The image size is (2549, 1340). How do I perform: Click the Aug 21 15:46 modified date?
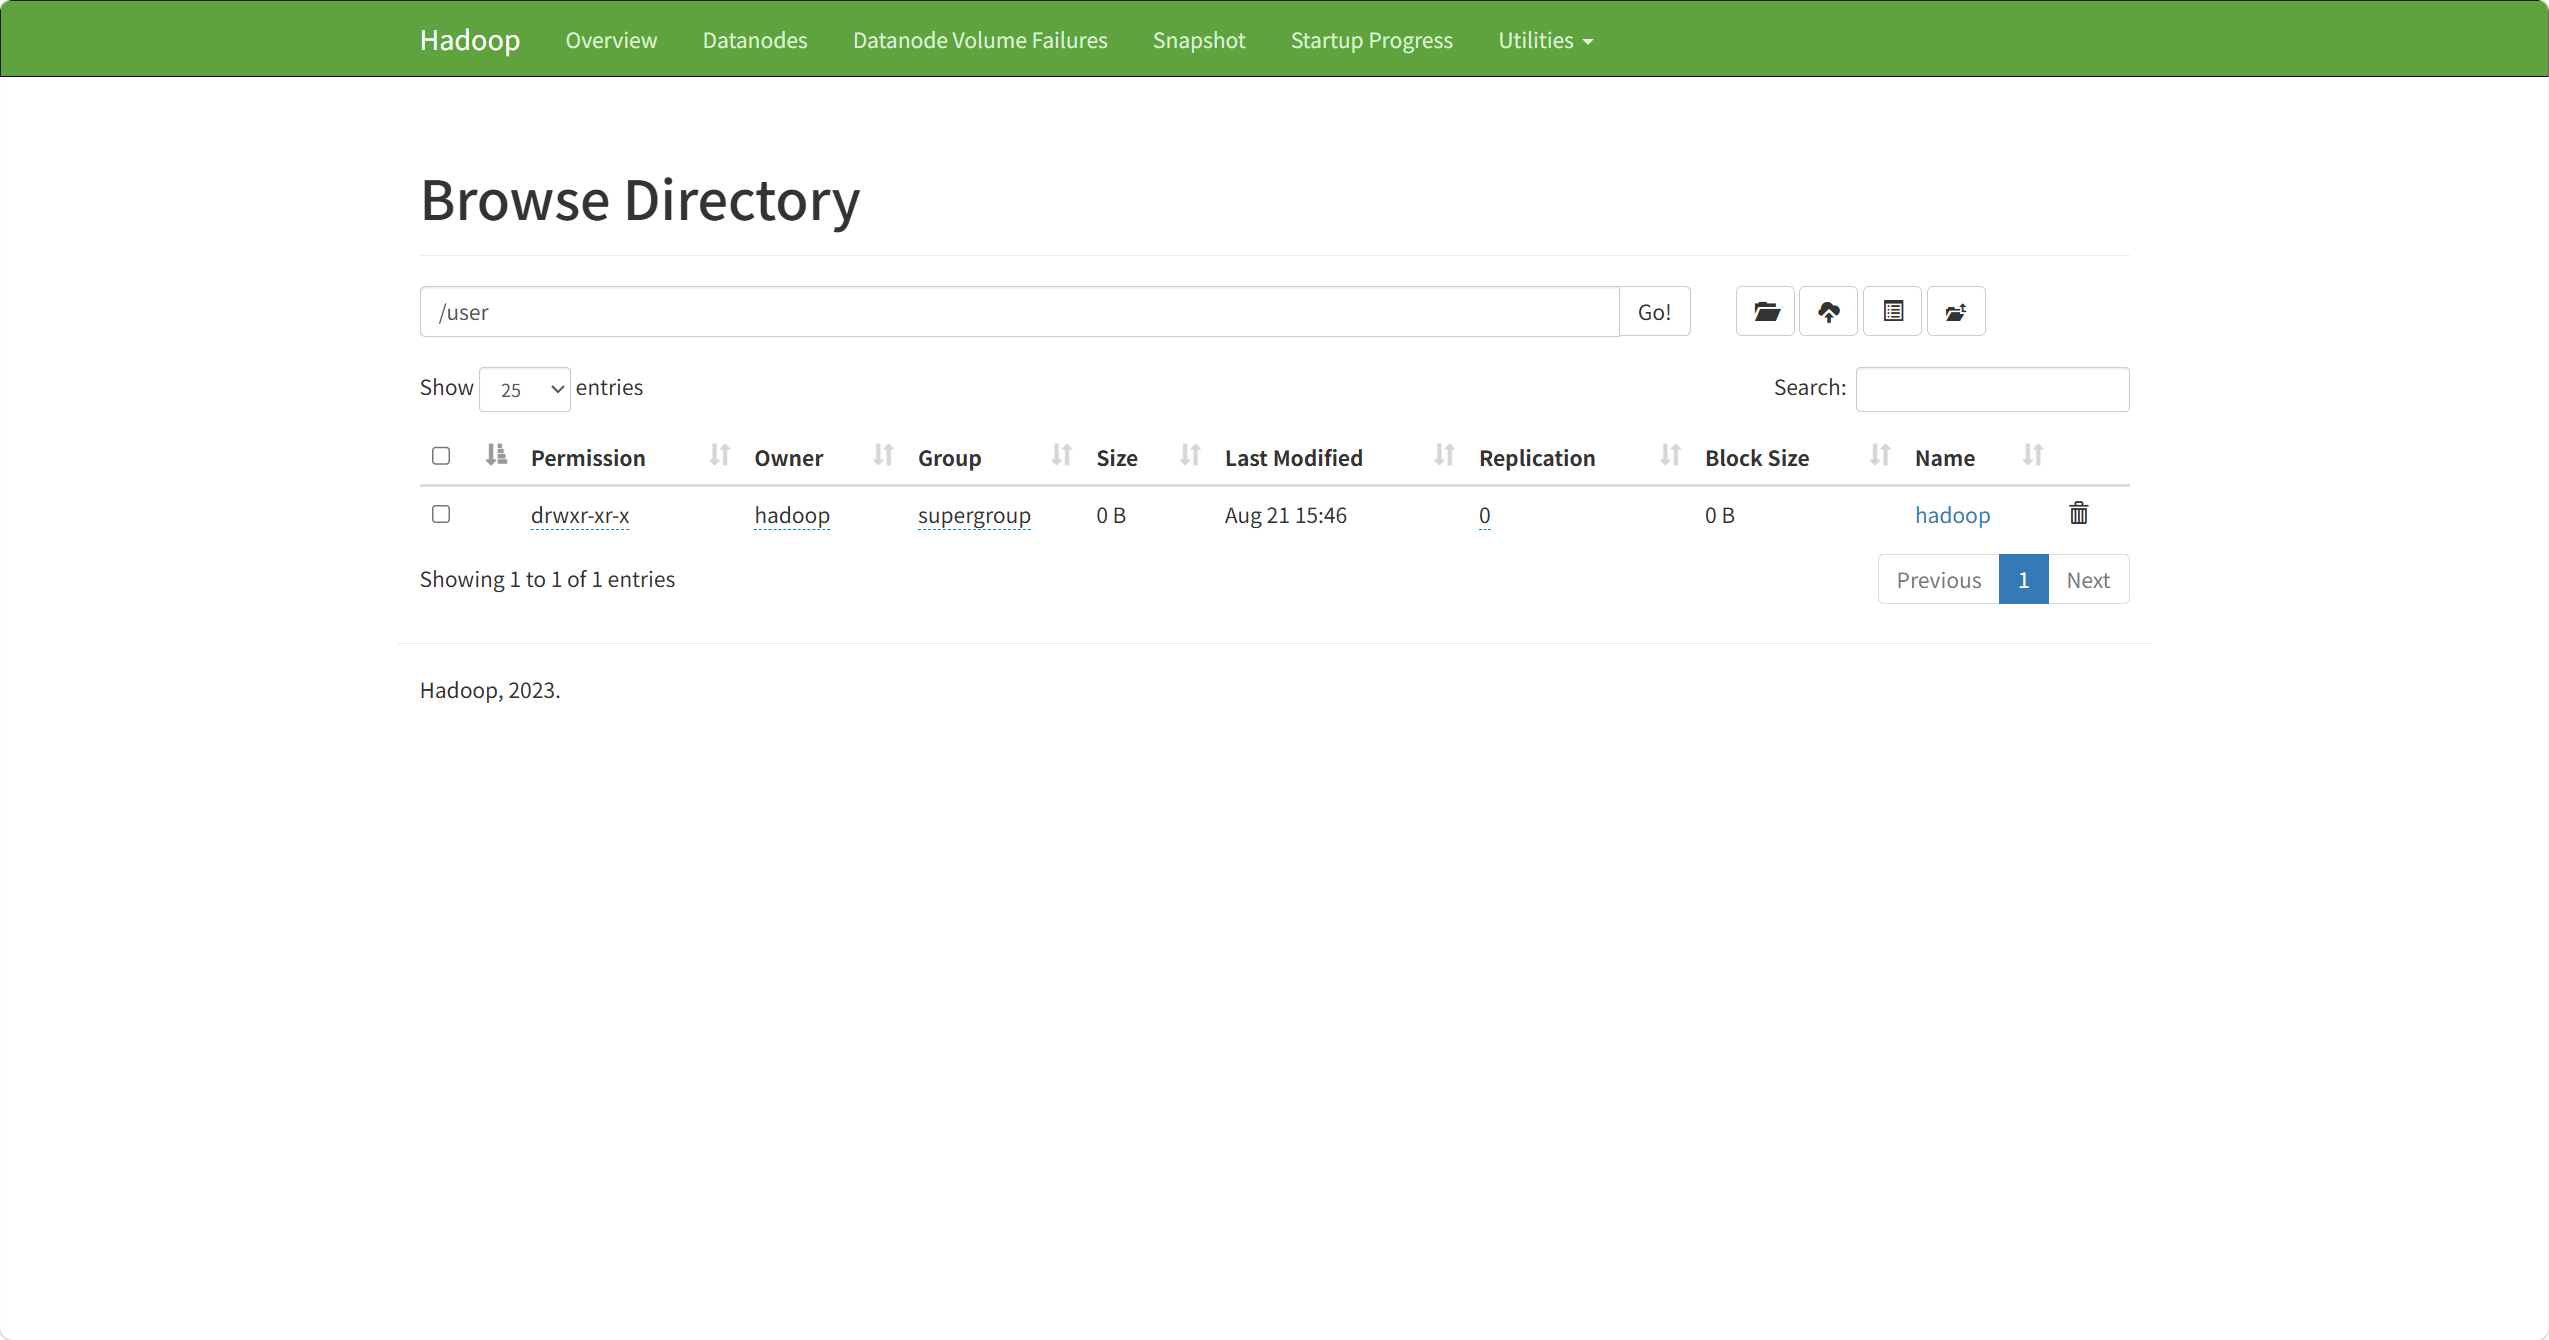(x=1285, y=515)
